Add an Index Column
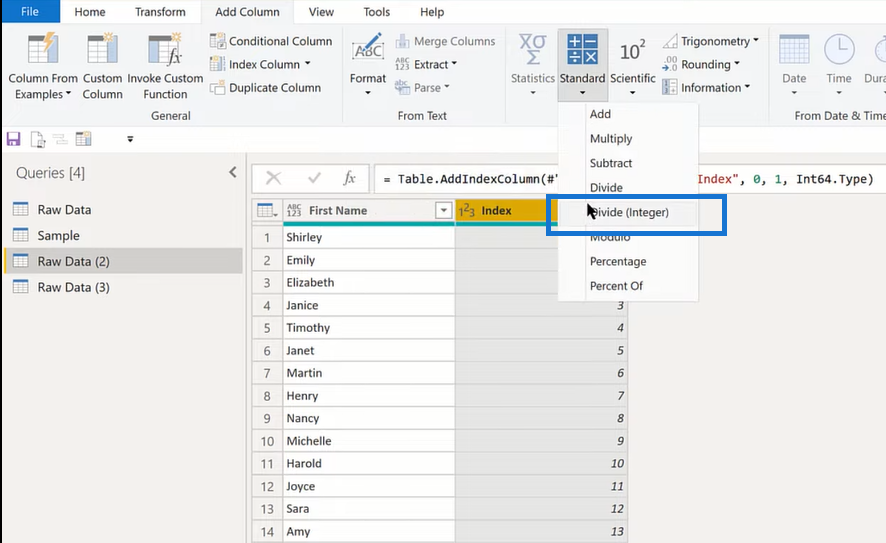The width and height of the screenshot is (886, 543). click(x=260, y=64)
